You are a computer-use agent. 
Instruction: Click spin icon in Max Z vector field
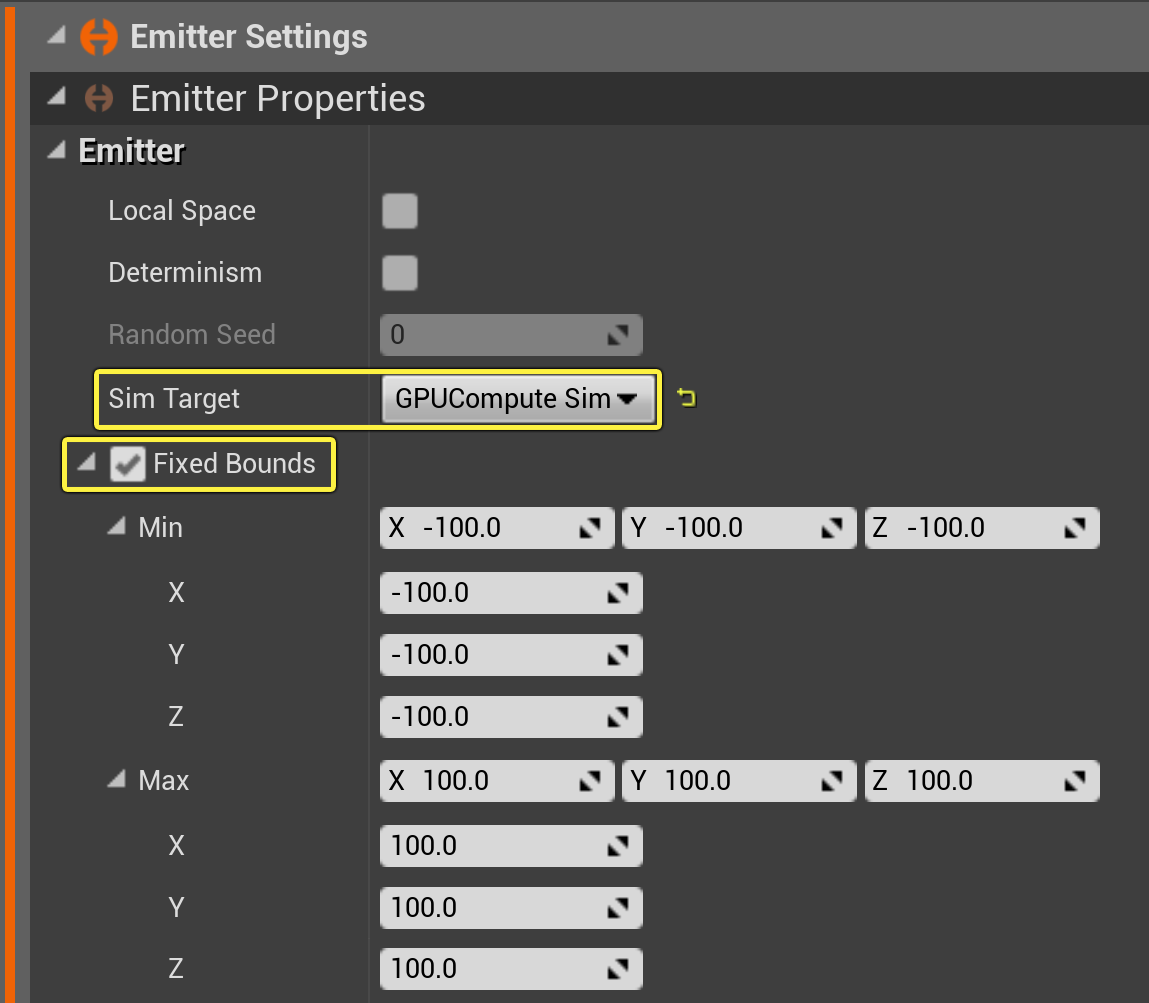pos(1074,781)
